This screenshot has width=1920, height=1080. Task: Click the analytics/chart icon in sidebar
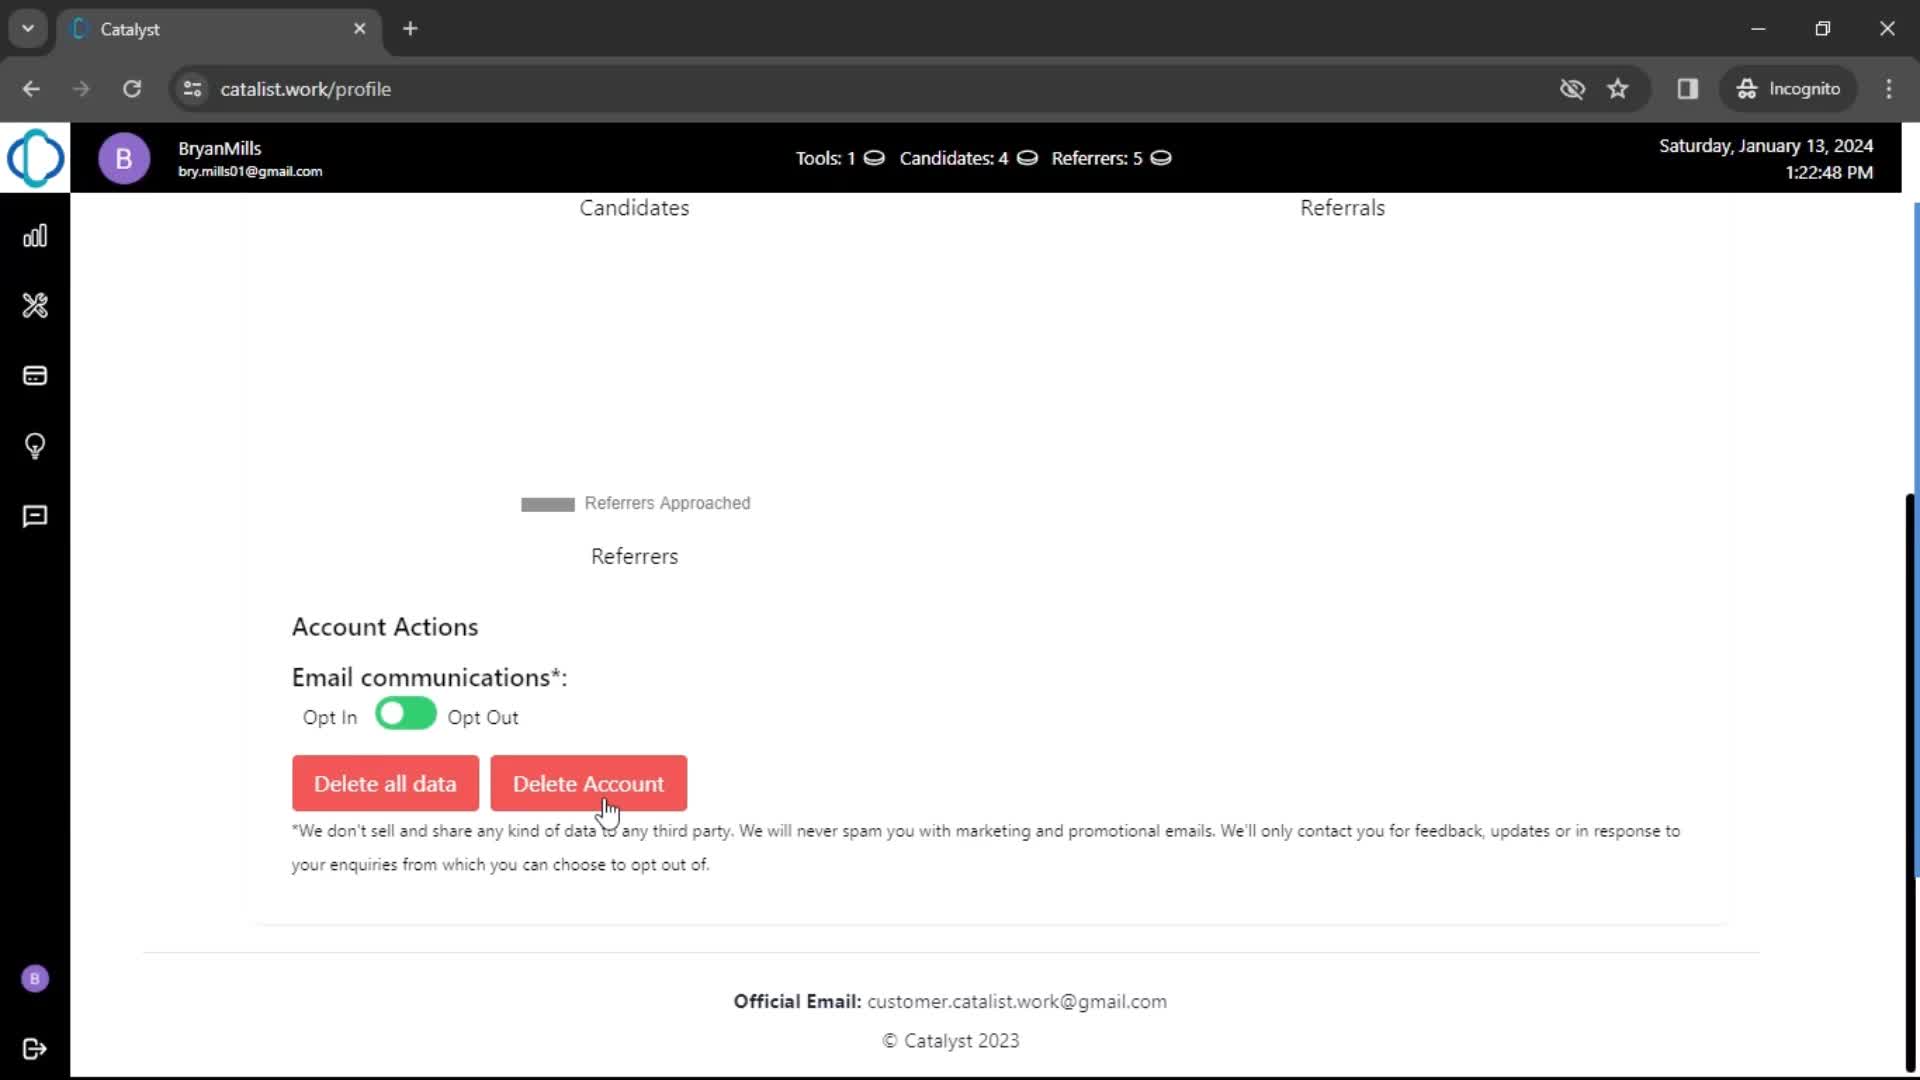36,236
